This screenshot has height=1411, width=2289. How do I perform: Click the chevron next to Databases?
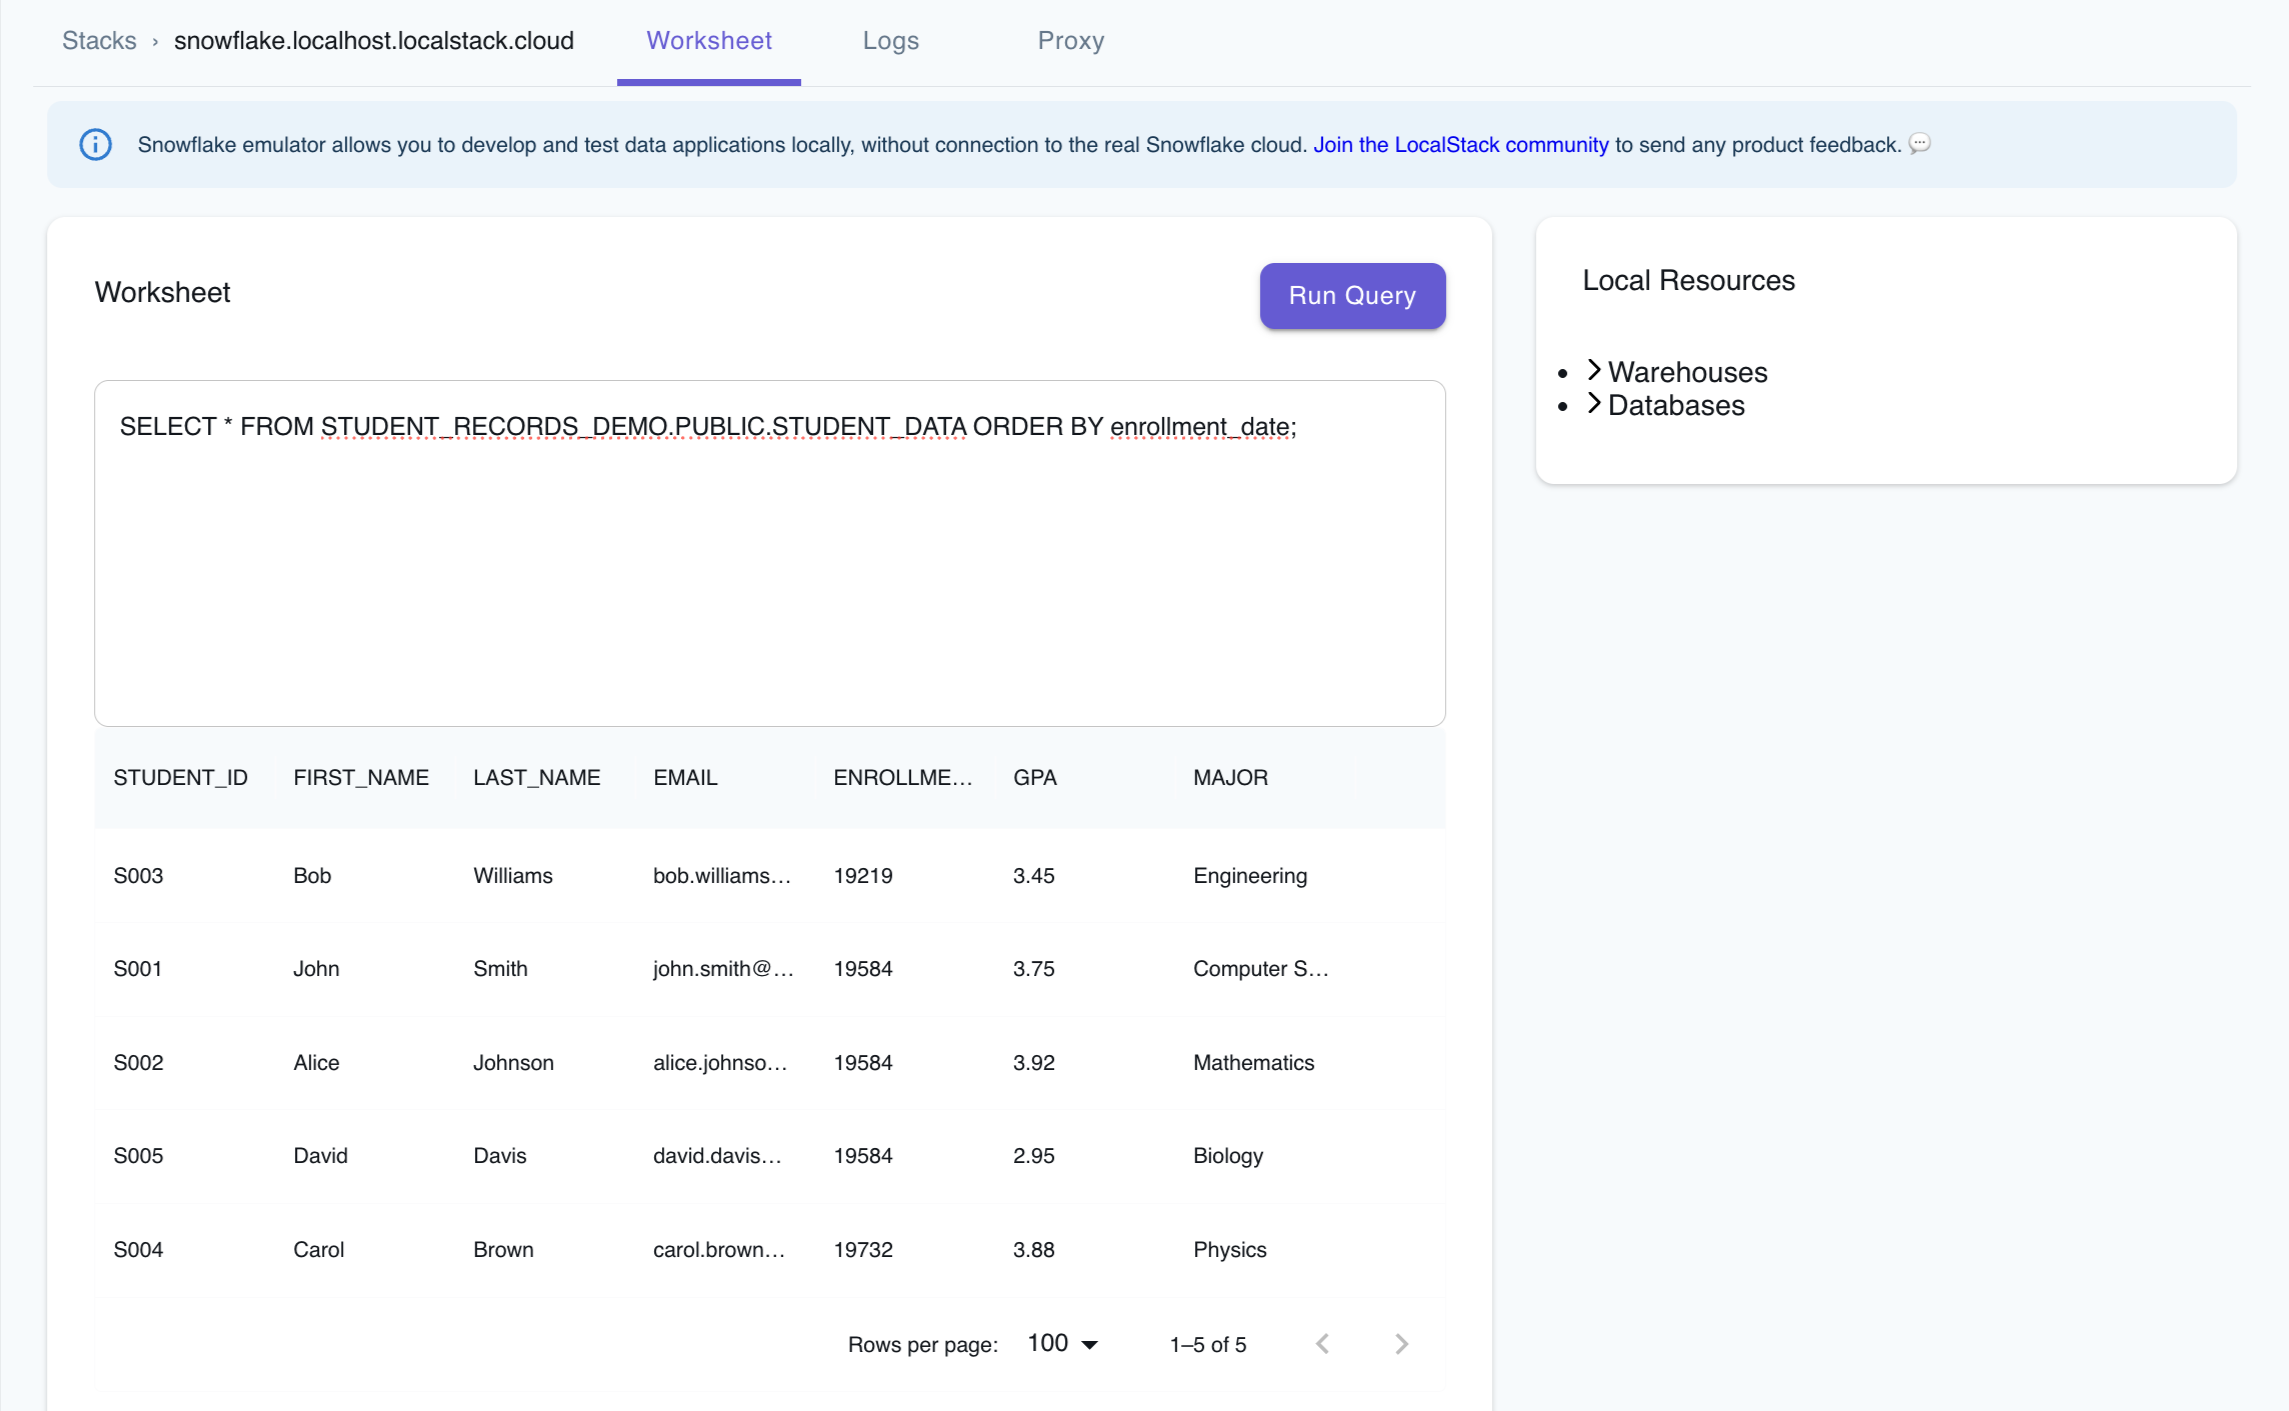[1593, 405]
